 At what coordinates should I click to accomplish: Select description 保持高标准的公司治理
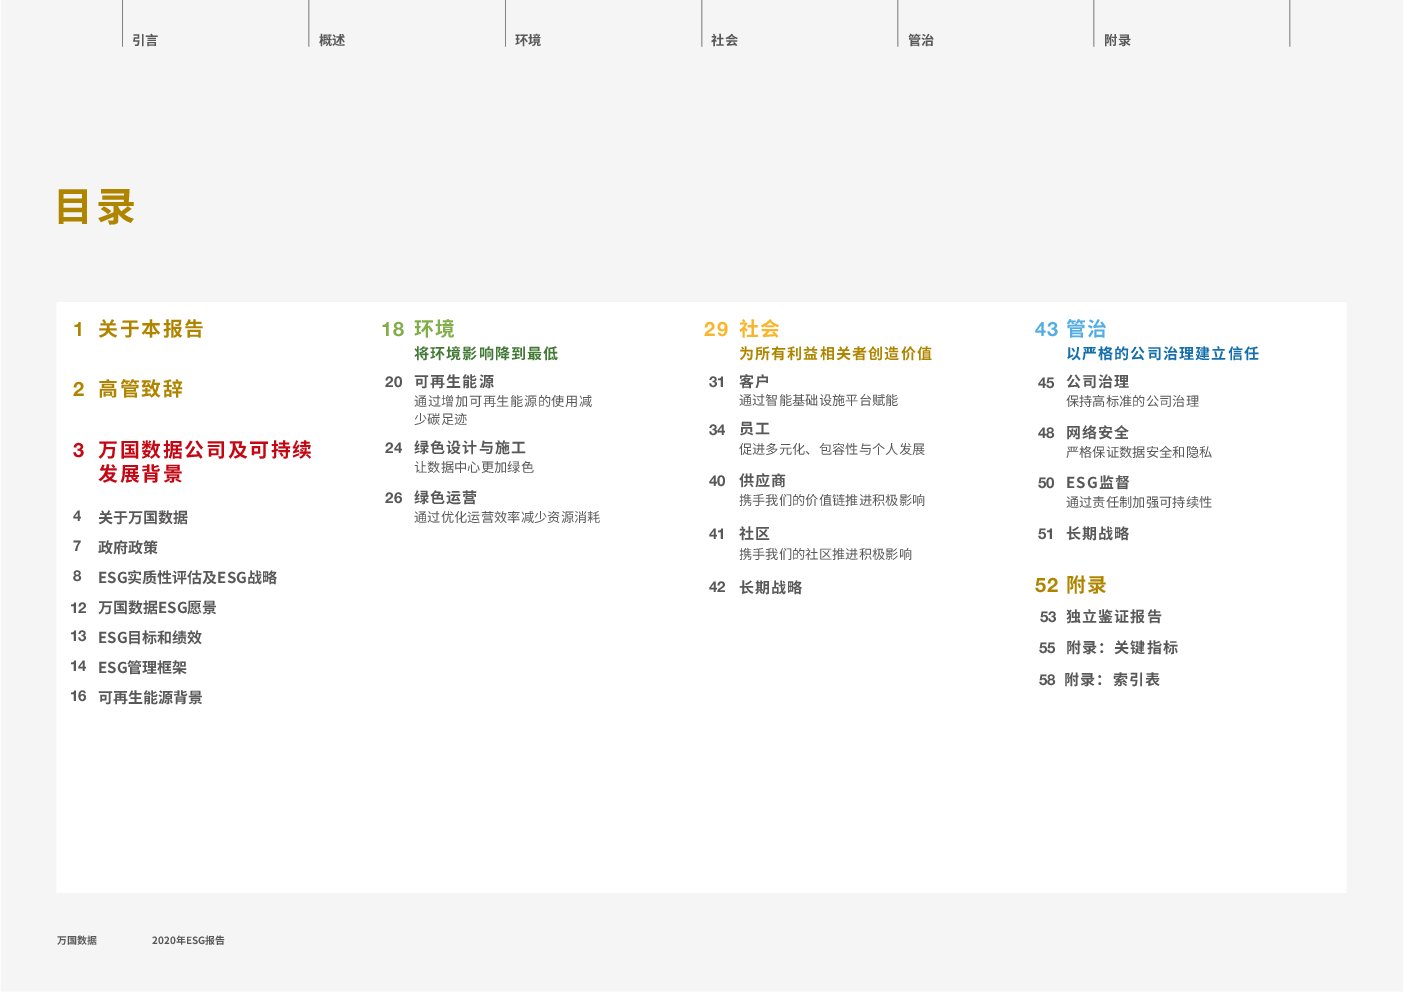coord(1132,401)
